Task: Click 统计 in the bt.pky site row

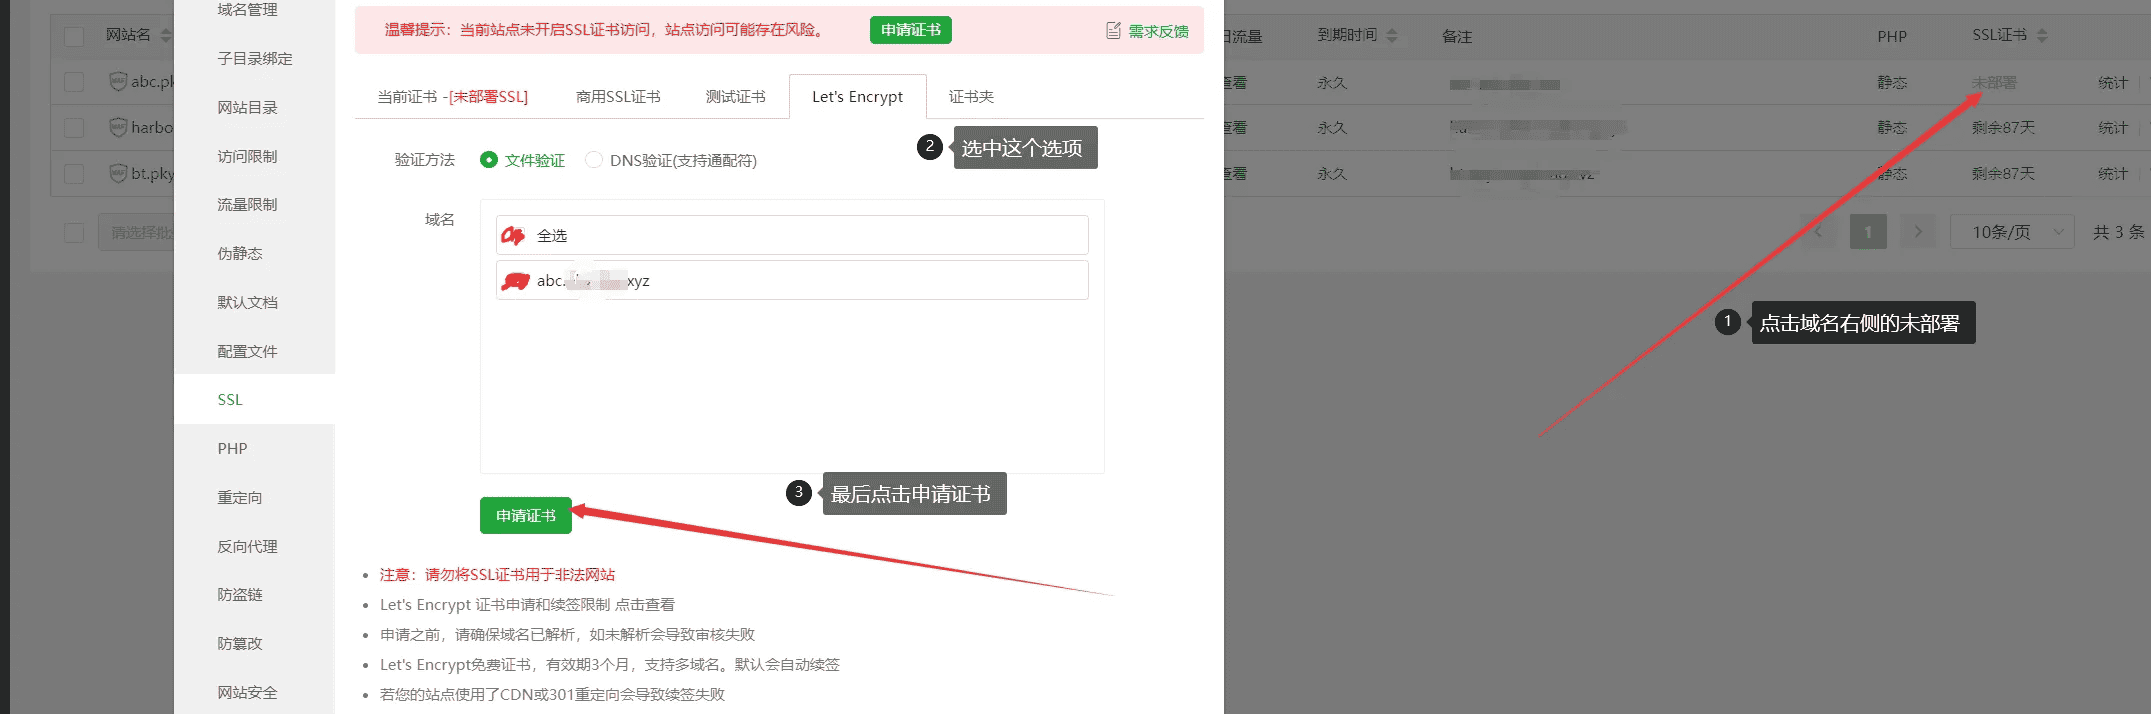Action: pyautogui.click(x=2113, y=174)
